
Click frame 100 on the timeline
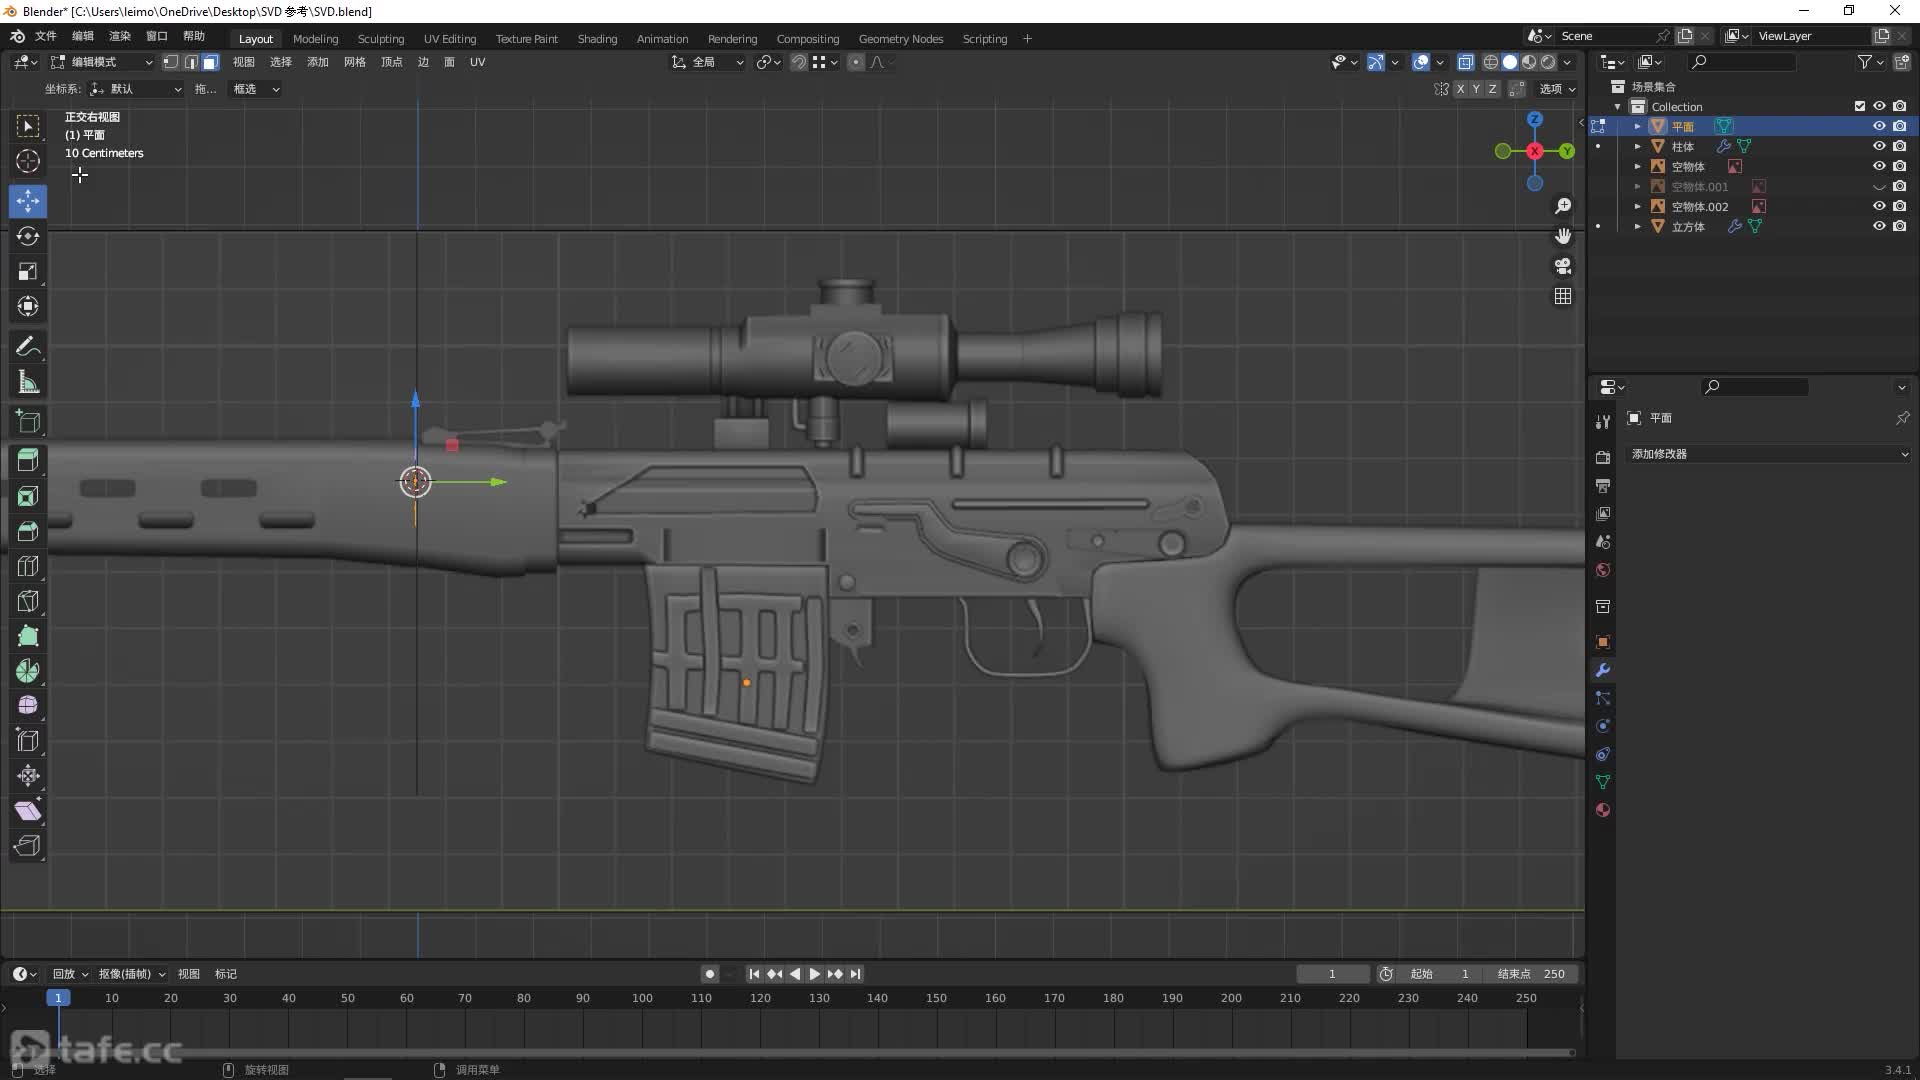pos(642,998)
